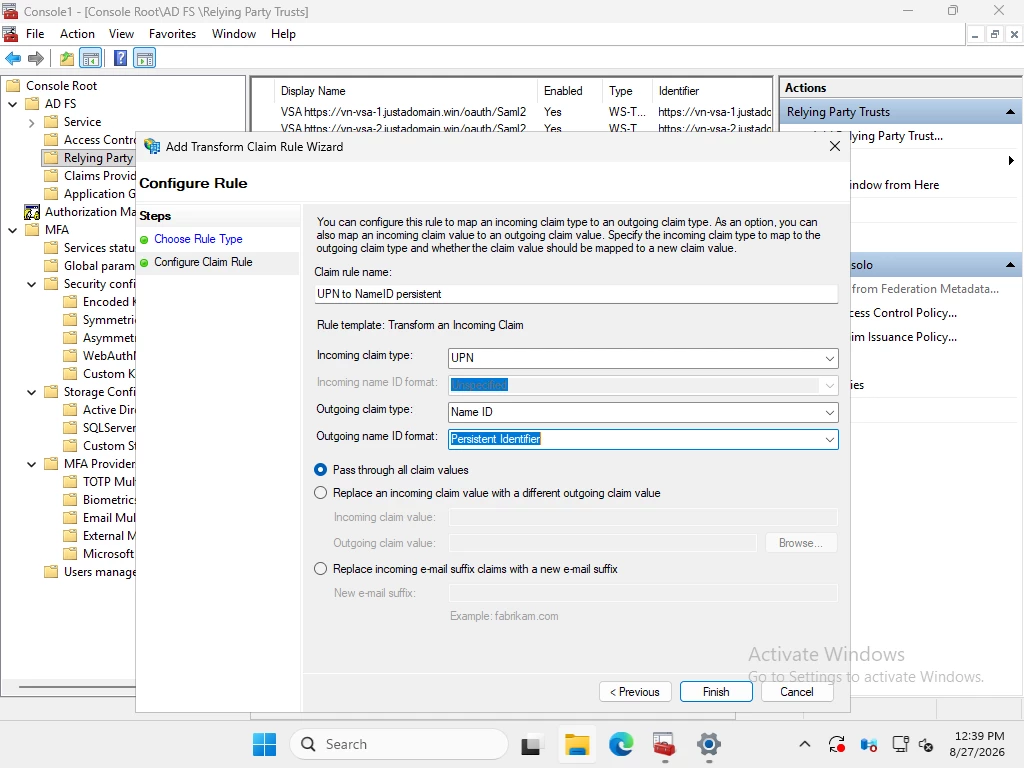
Task: Click the Up One Level toolbar icon
Action: tap(67, 59)
